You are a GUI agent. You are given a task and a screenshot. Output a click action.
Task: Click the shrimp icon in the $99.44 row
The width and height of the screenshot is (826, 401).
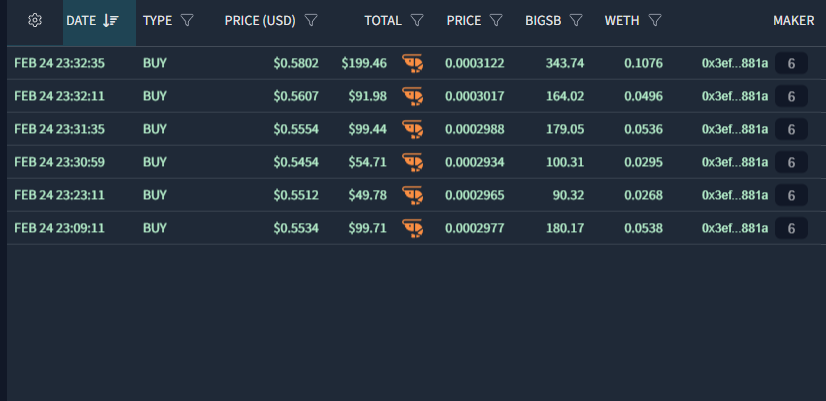coord(413,130)
